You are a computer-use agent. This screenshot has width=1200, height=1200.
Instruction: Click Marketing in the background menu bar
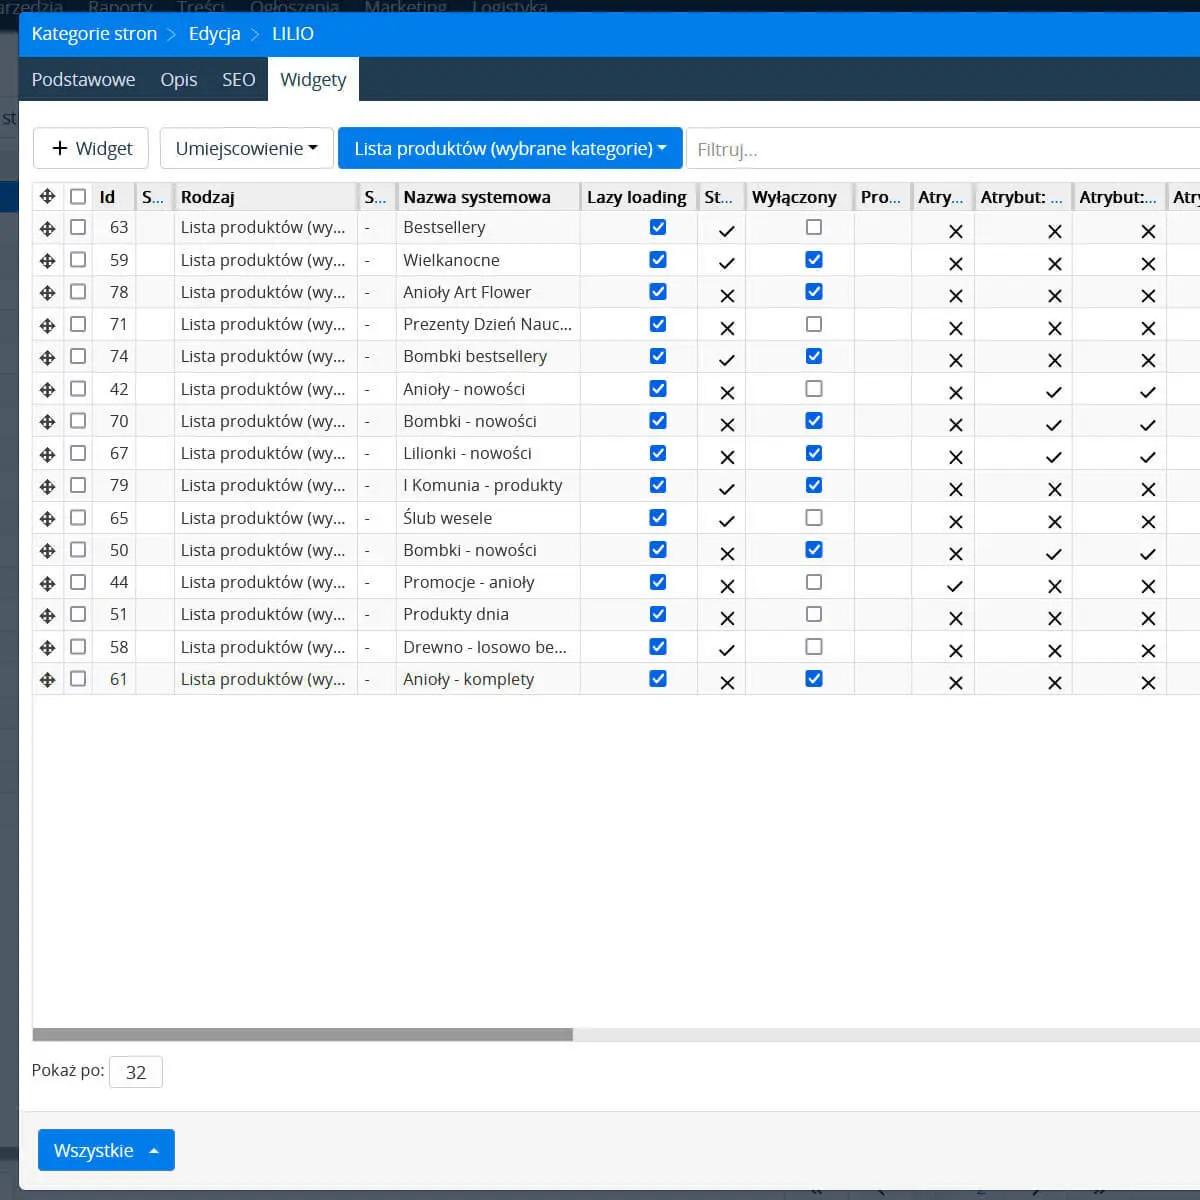(x=405, y=7)
